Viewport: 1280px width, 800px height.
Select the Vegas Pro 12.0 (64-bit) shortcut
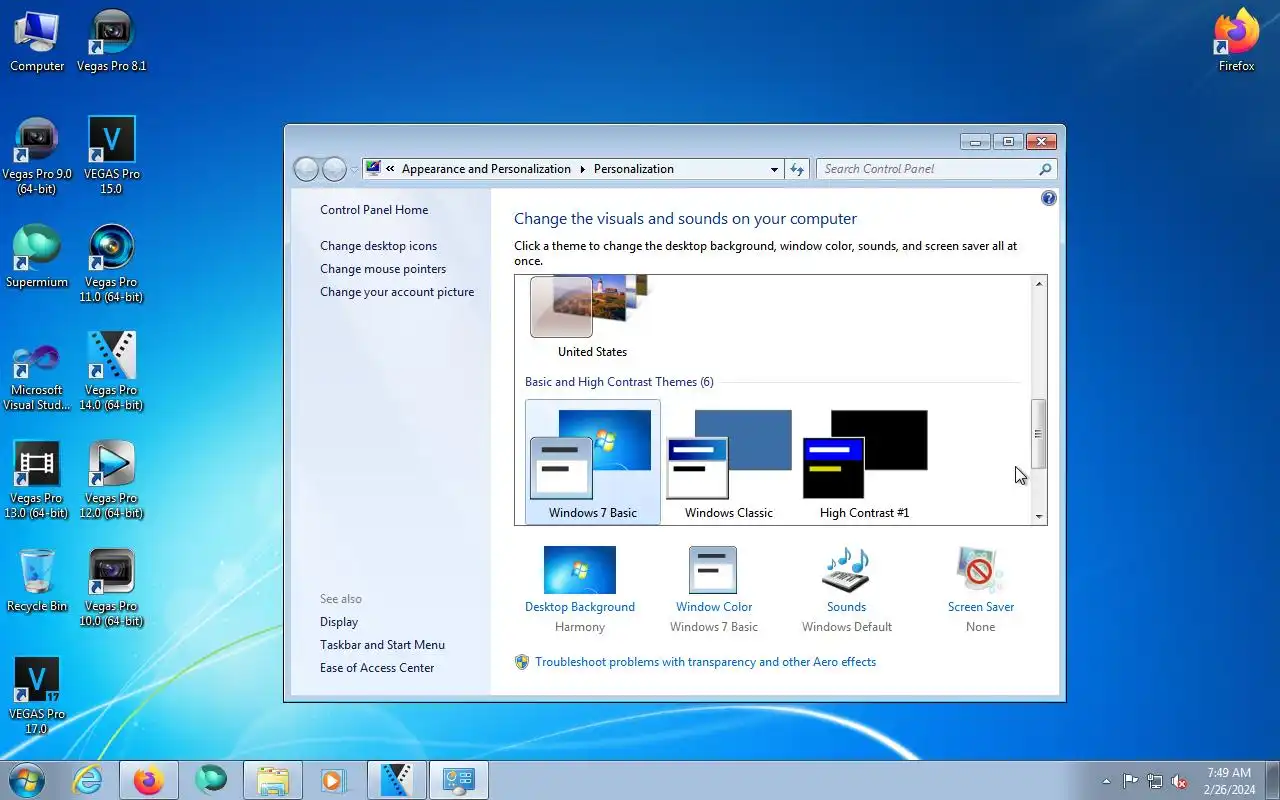click(112, 480)
